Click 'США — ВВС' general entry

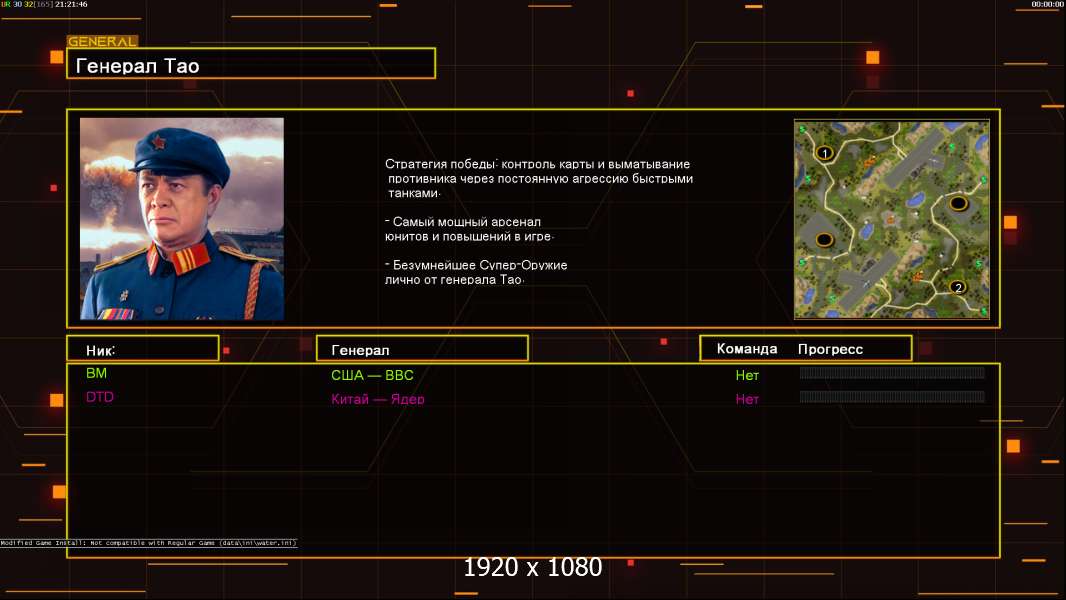tap(372, 375)
